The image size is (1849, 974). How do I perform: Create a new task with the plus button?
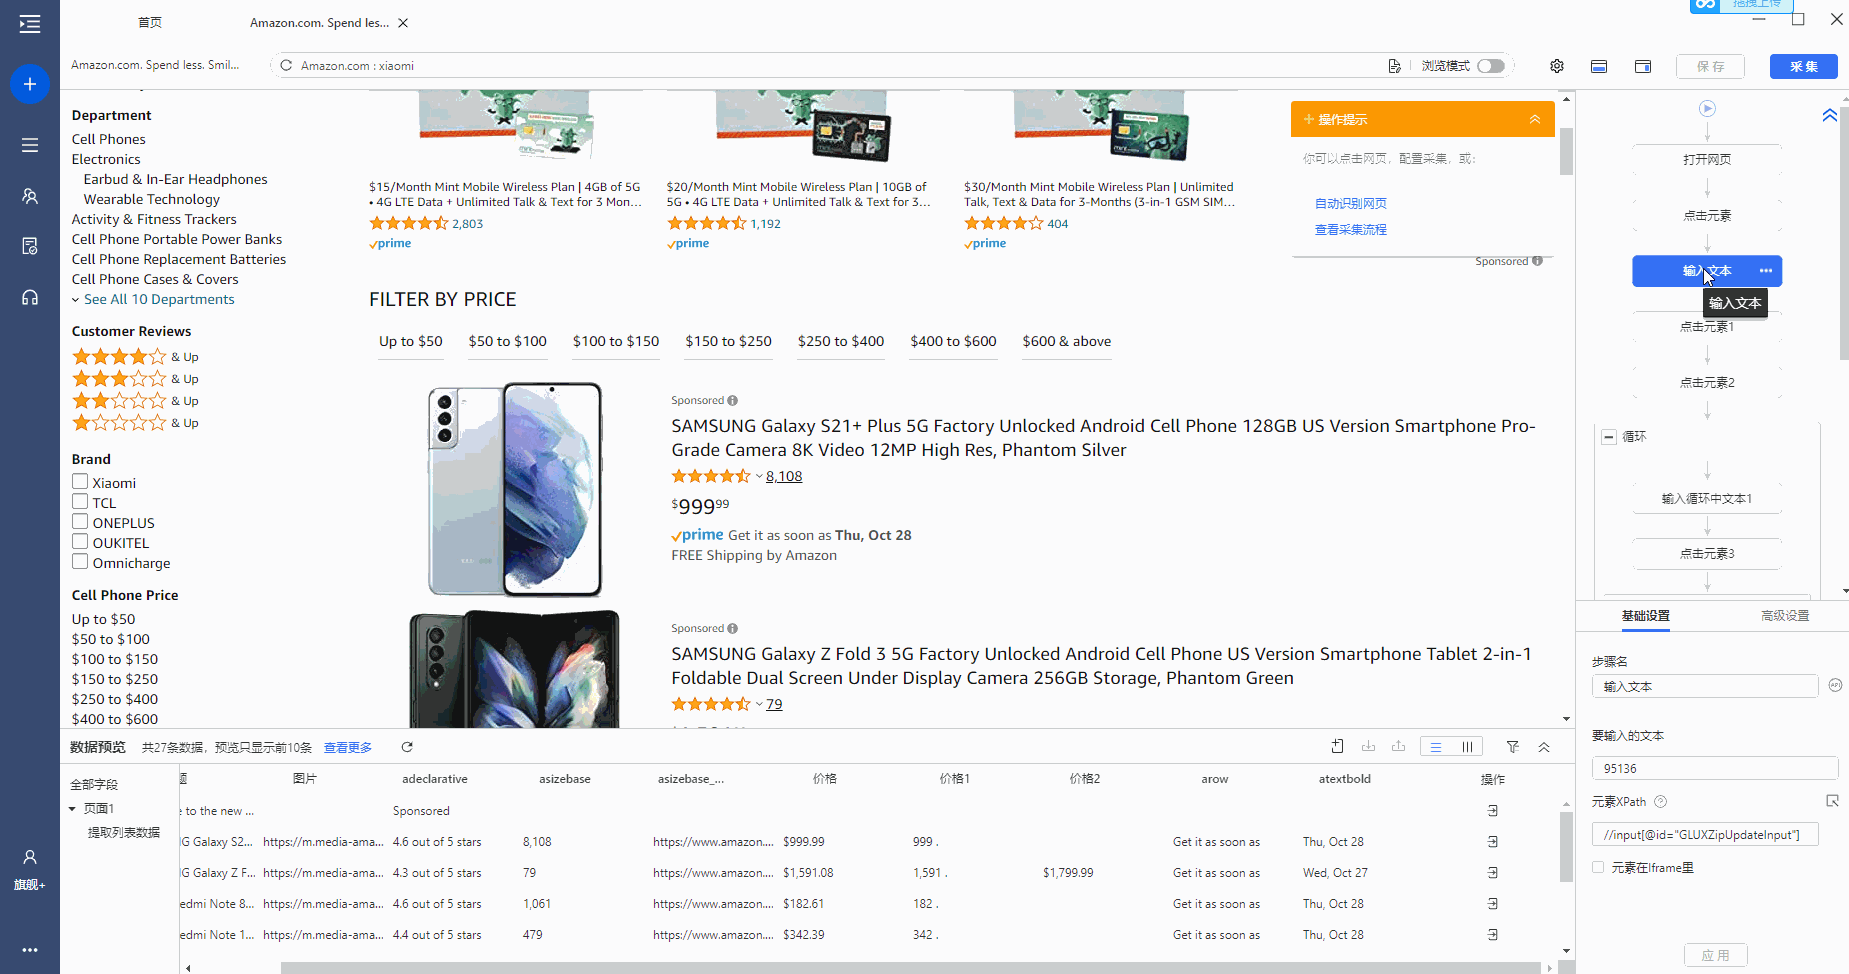point(30,84)
